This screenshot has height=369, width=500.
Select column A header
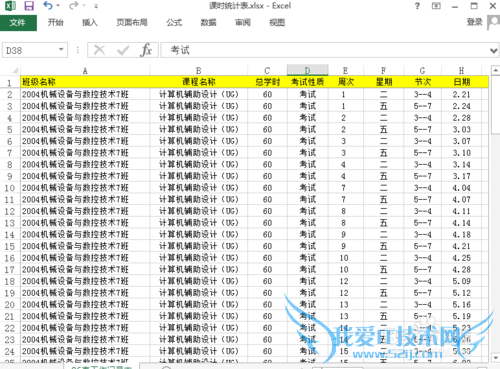85,71
